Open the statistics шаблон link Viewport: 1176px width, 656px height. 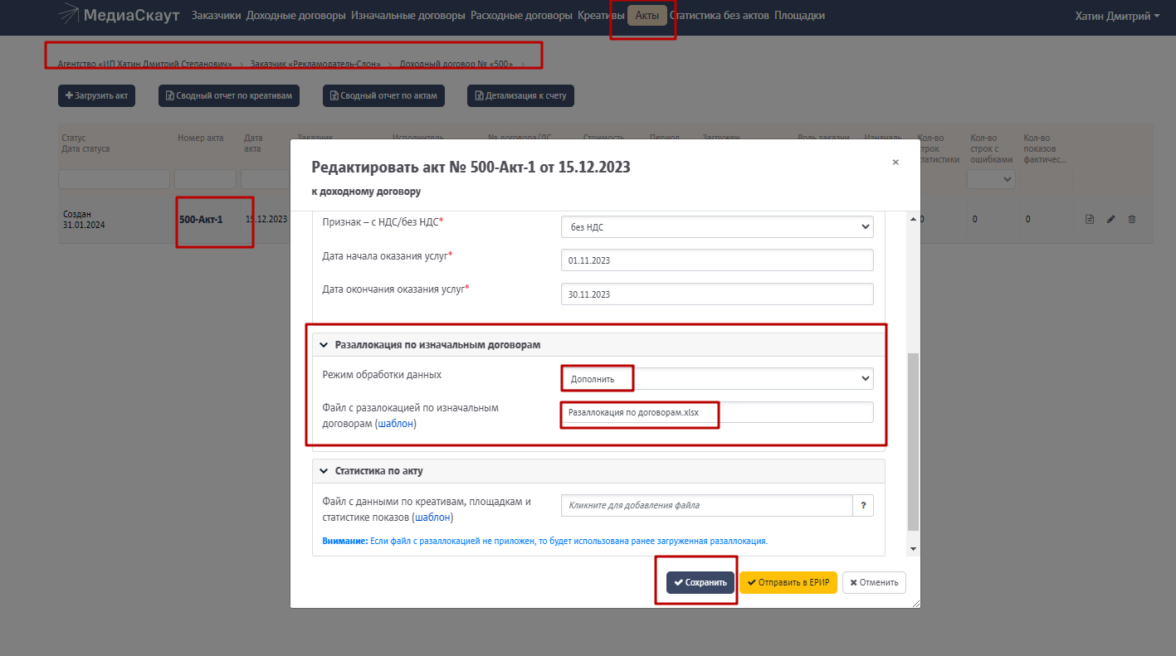[433, 517]
